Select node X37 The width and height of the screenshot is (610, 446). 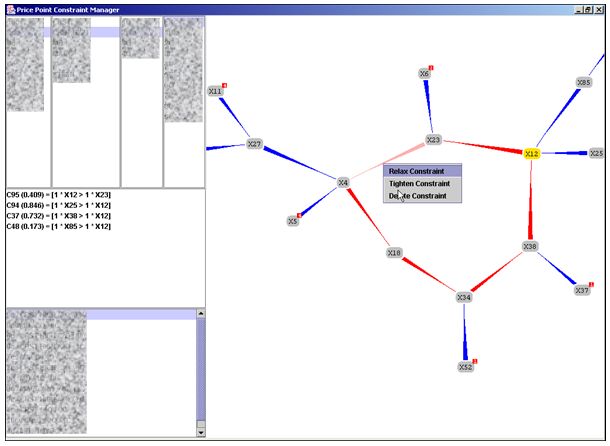[x=581, y=290]
